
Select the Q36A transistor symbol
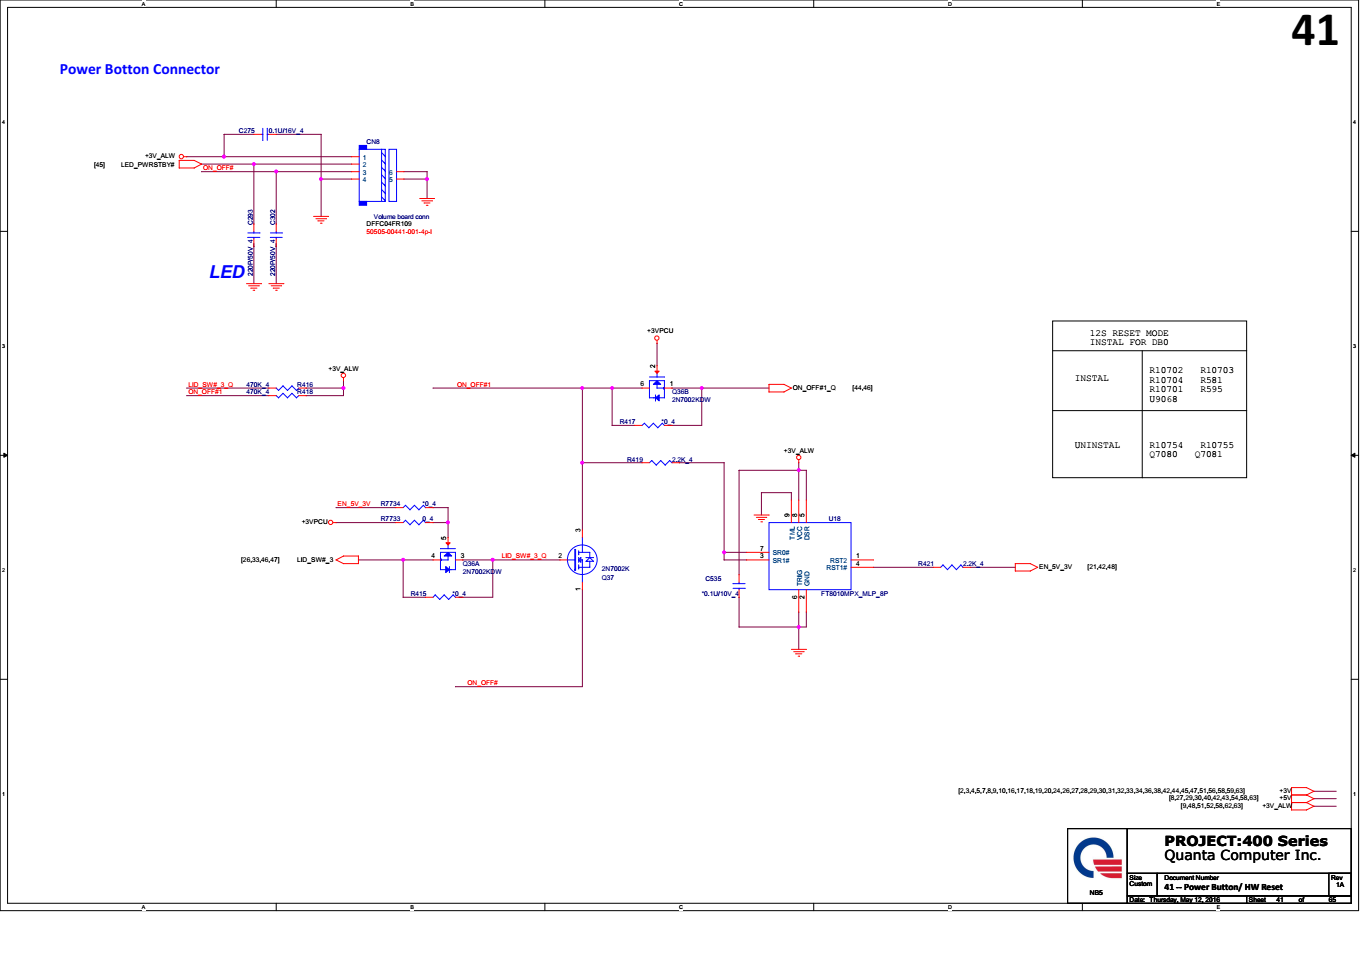click(448, 560)
